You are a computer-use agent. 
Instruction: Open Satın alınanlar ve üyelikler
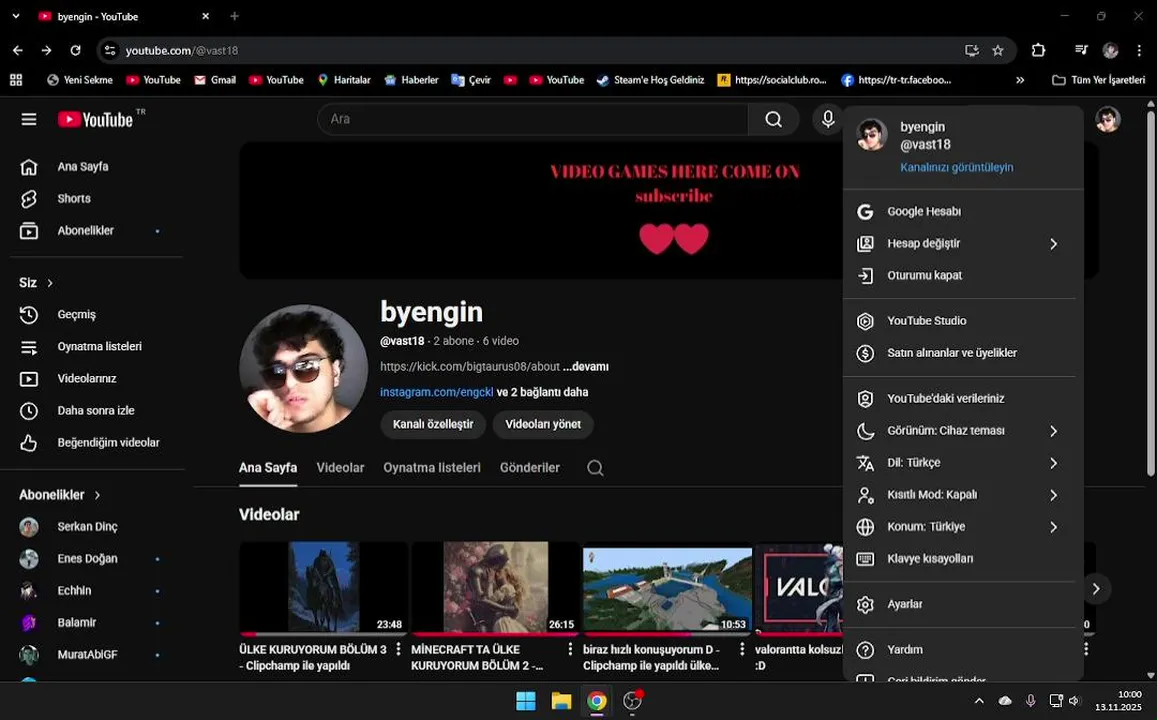tap(963, 353)
